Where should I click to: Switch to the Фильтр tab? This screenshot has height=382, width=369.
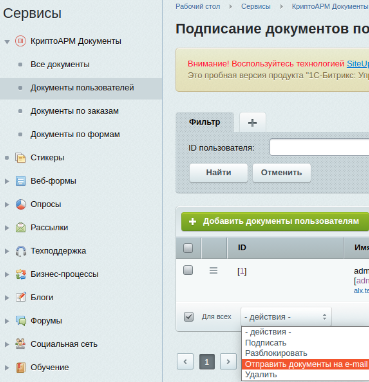point(205,122)
